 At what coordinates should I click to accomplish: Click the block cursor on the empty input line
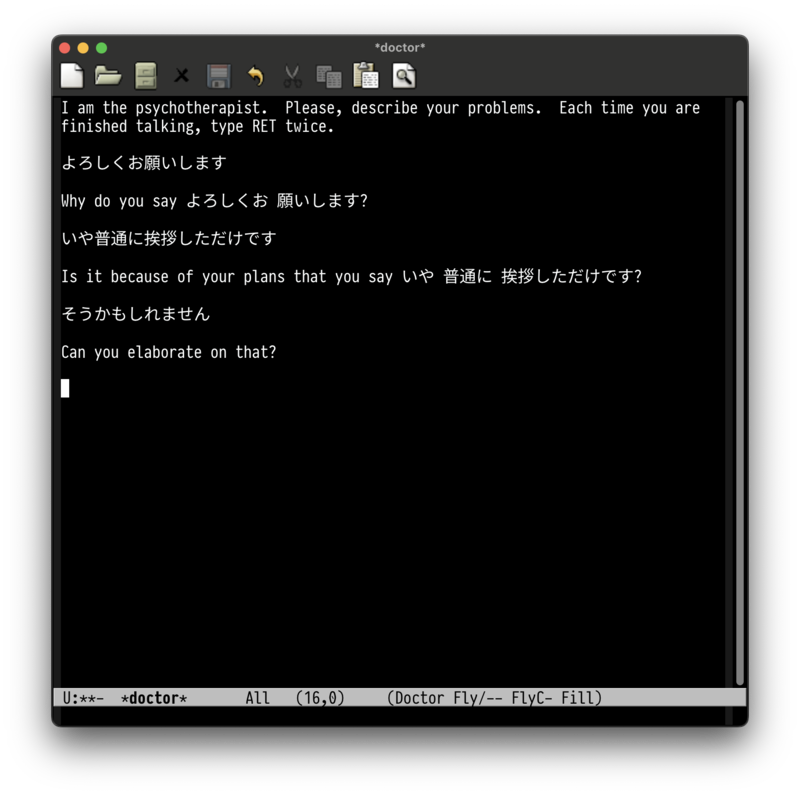tap(65, 388)
